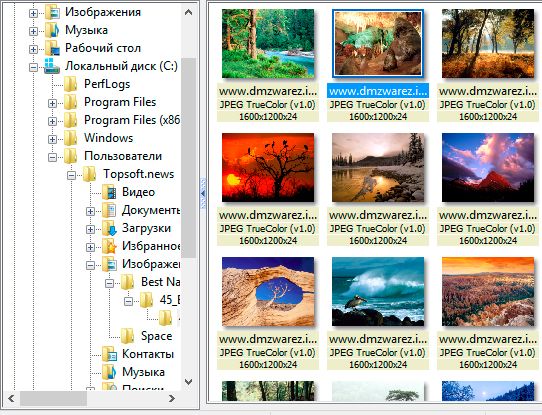Screen dimensions: 542x415
Task: Select the sandstone arch thumbnail
Action: [268, 292]
